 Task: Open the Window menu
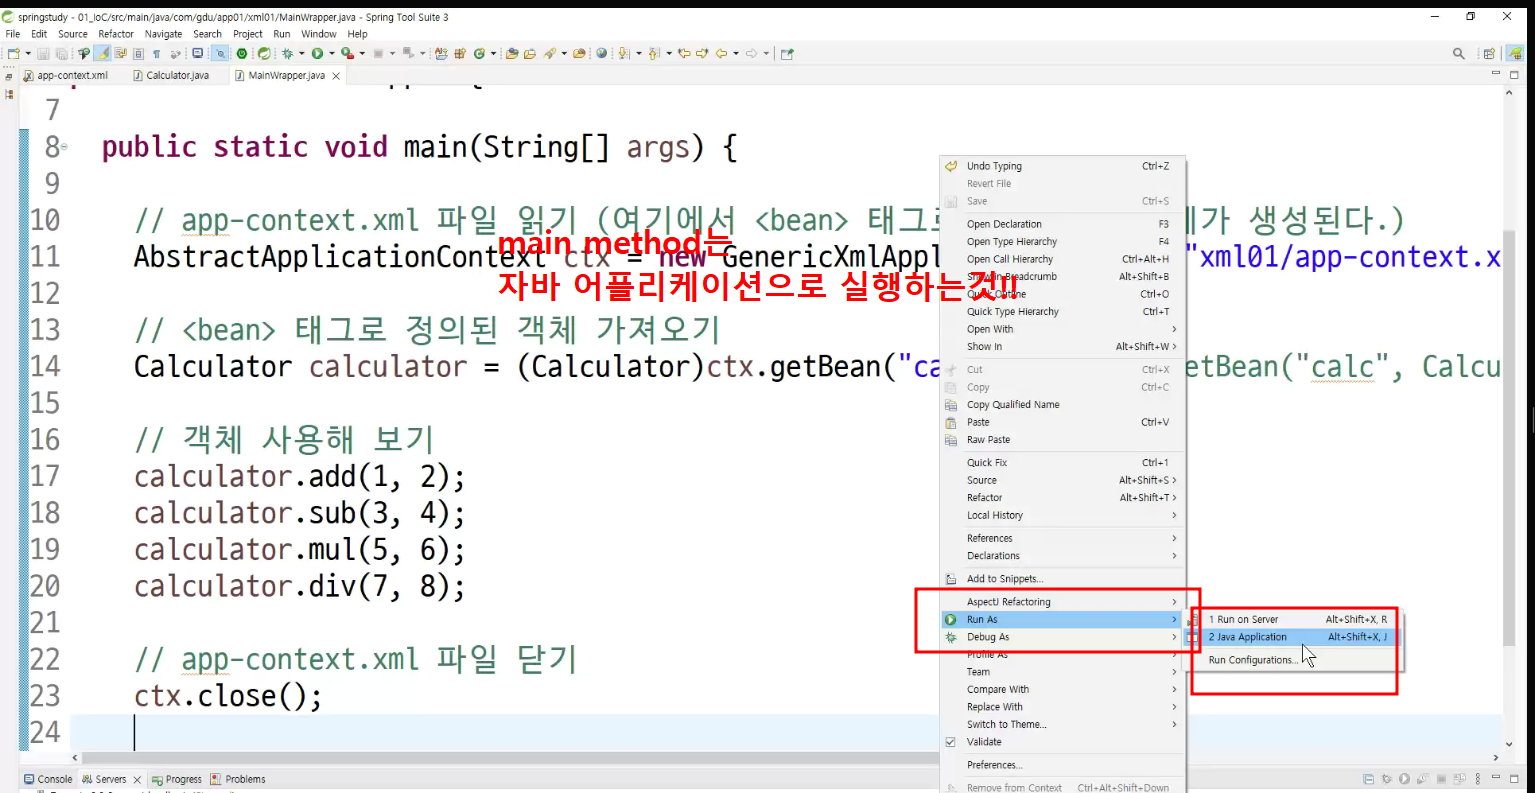(x=319, y=34)
